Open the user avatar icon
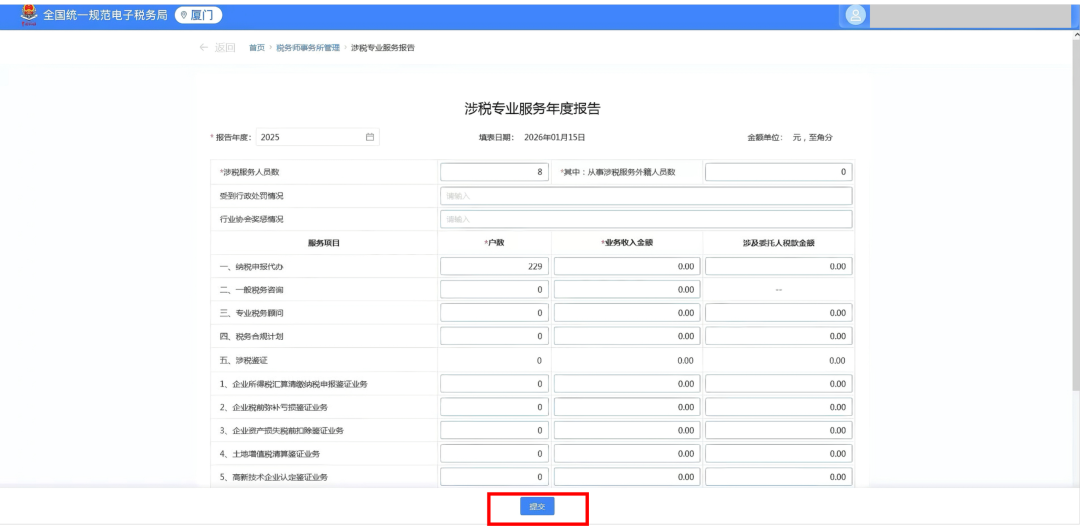The height and width of the screenshot is (526, 1080). [x=855, y=15]
